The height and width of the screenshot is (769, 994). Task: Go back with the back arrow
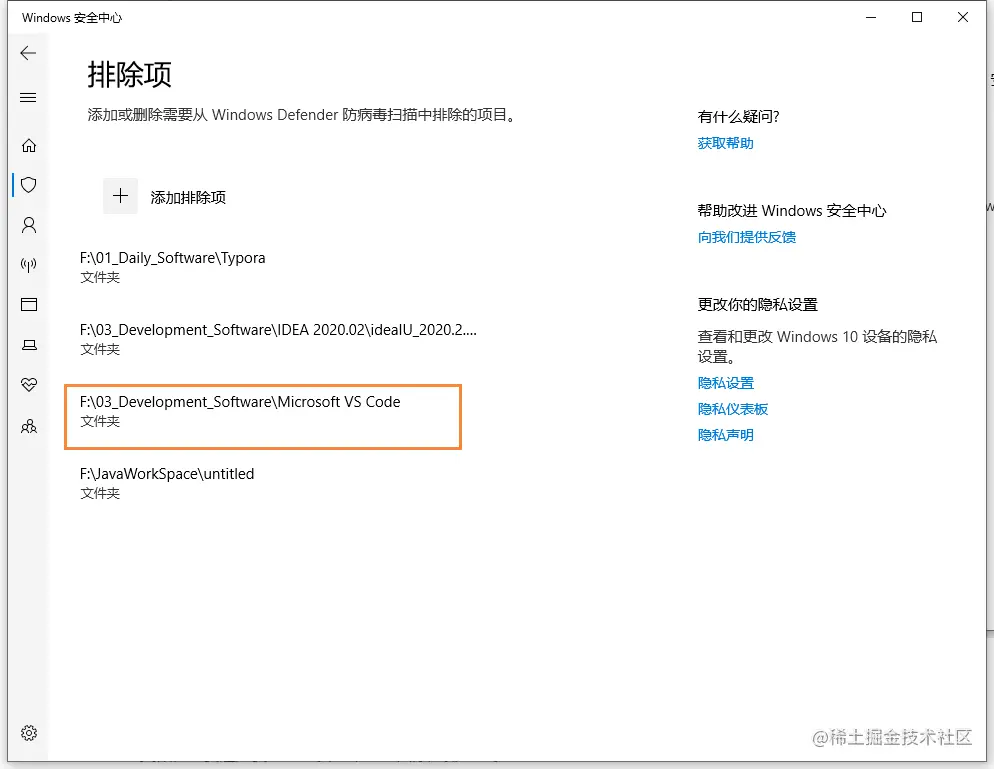28,53
